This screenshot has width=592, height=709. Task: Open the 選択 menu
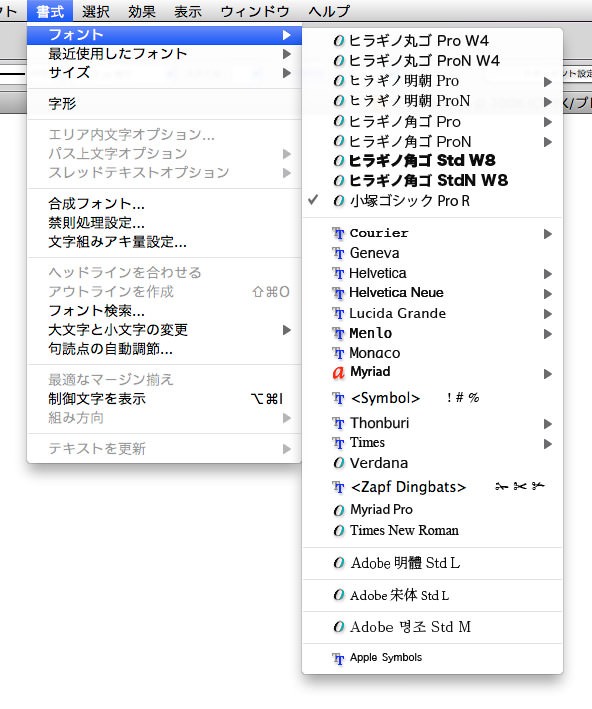(x=95, y=11)
